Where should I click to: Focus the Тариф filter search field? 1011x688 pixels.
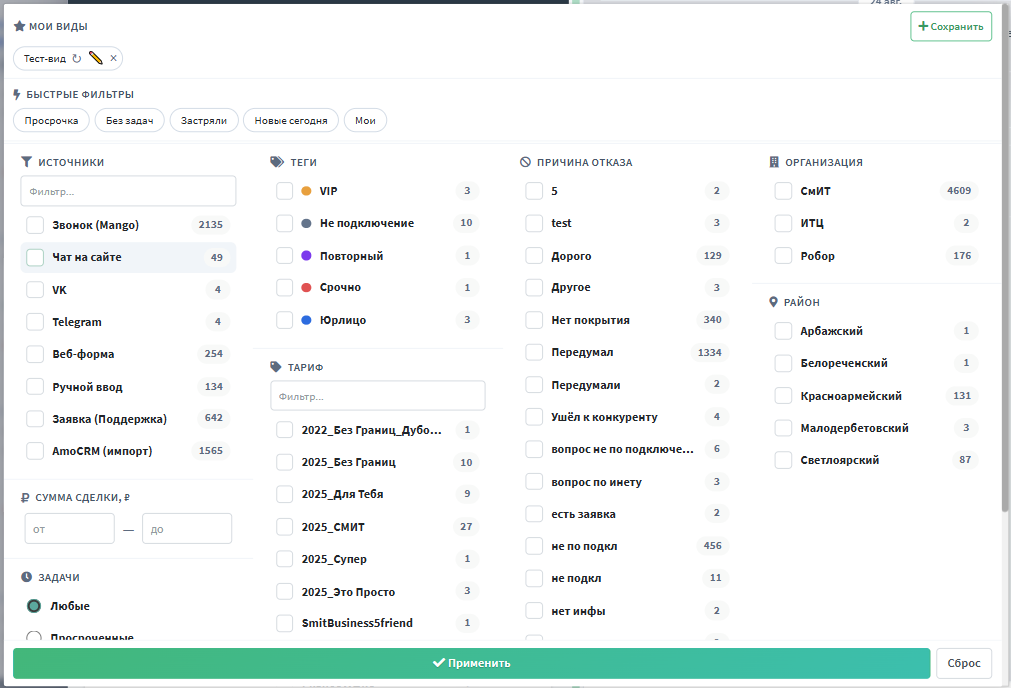click(x=378, y=396)
